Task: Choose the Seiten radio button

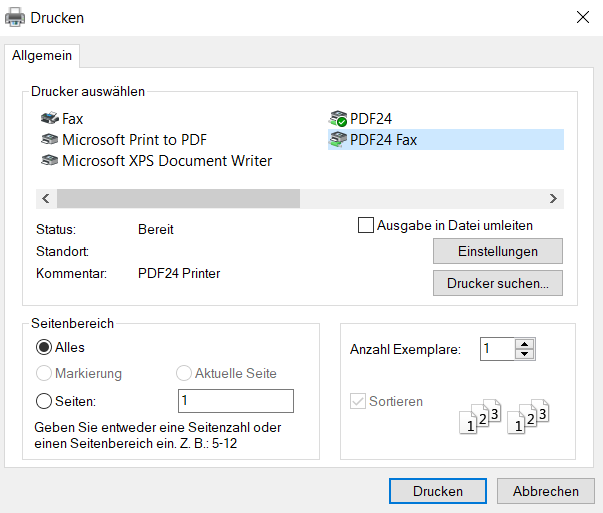Action: click(x=44, y=401)
